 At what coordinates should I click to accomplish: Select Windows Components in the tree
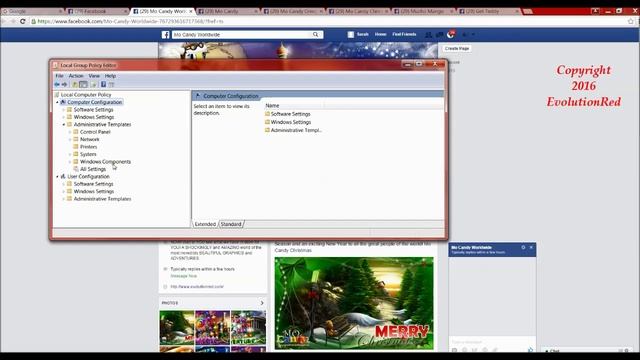(x=105, y=162)
